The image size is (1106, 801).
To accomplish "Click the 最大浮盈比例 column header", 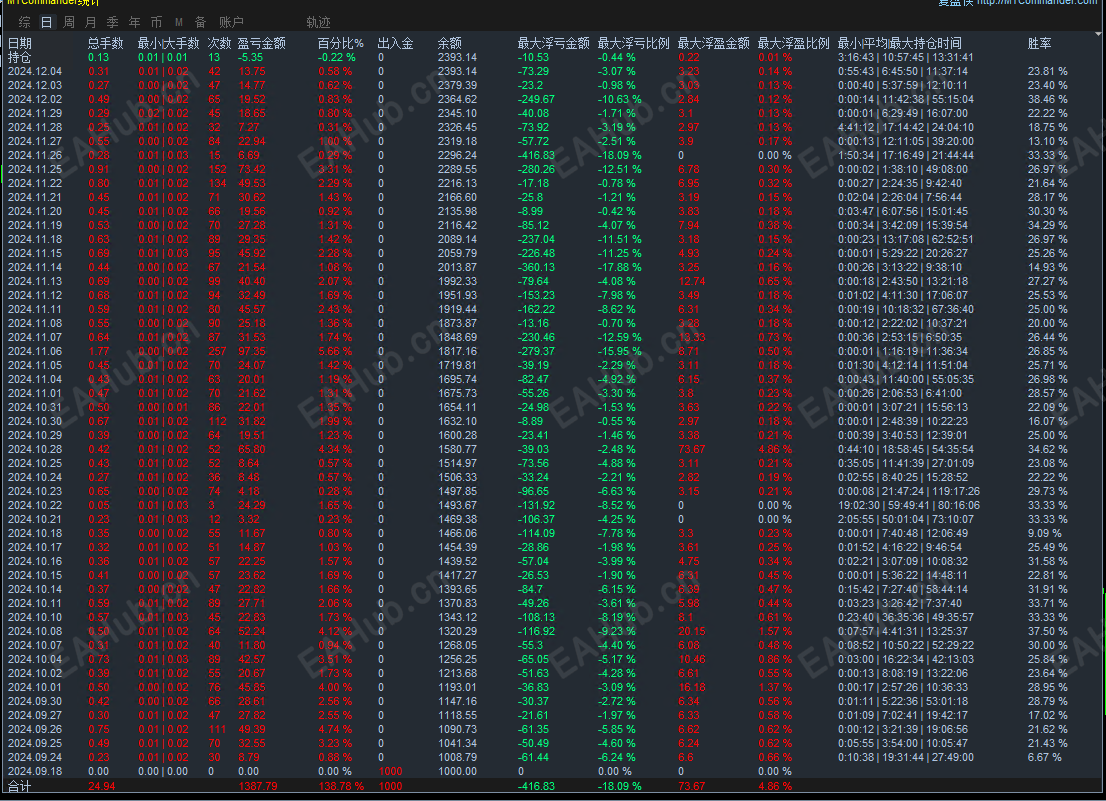I will click(794, 44).
